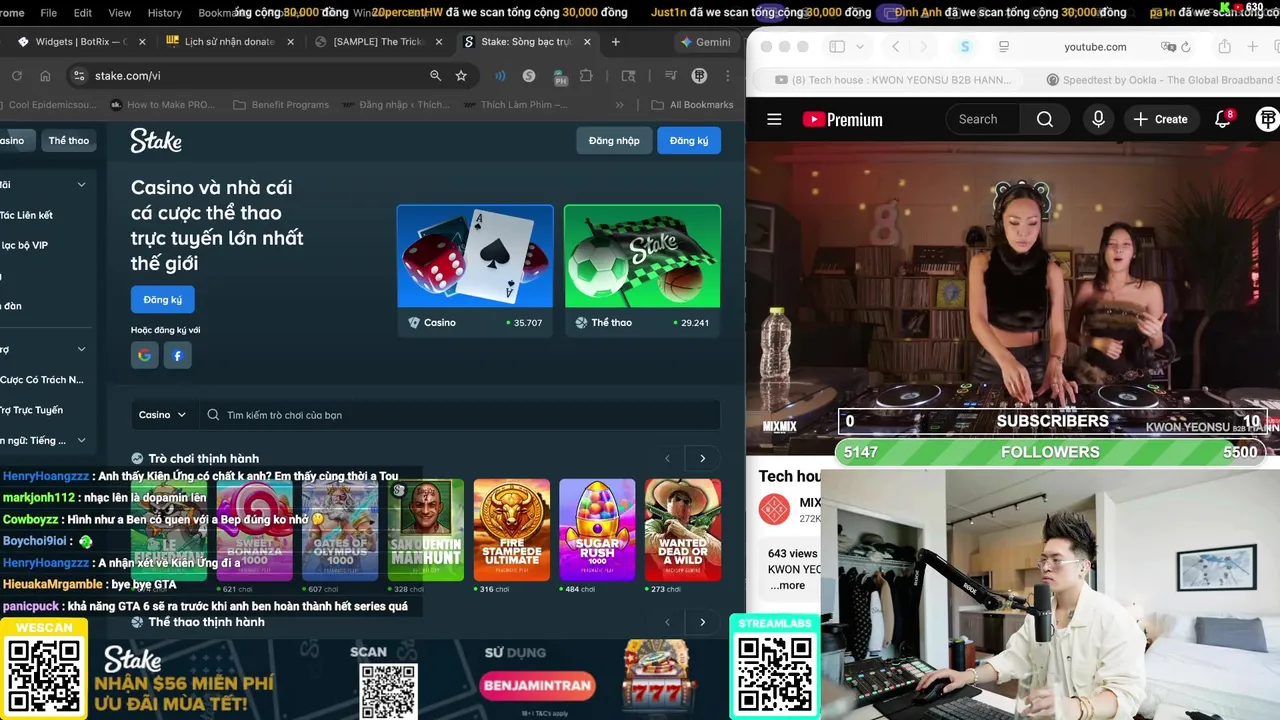Open the Casino card image

click(x=475, y=256)
